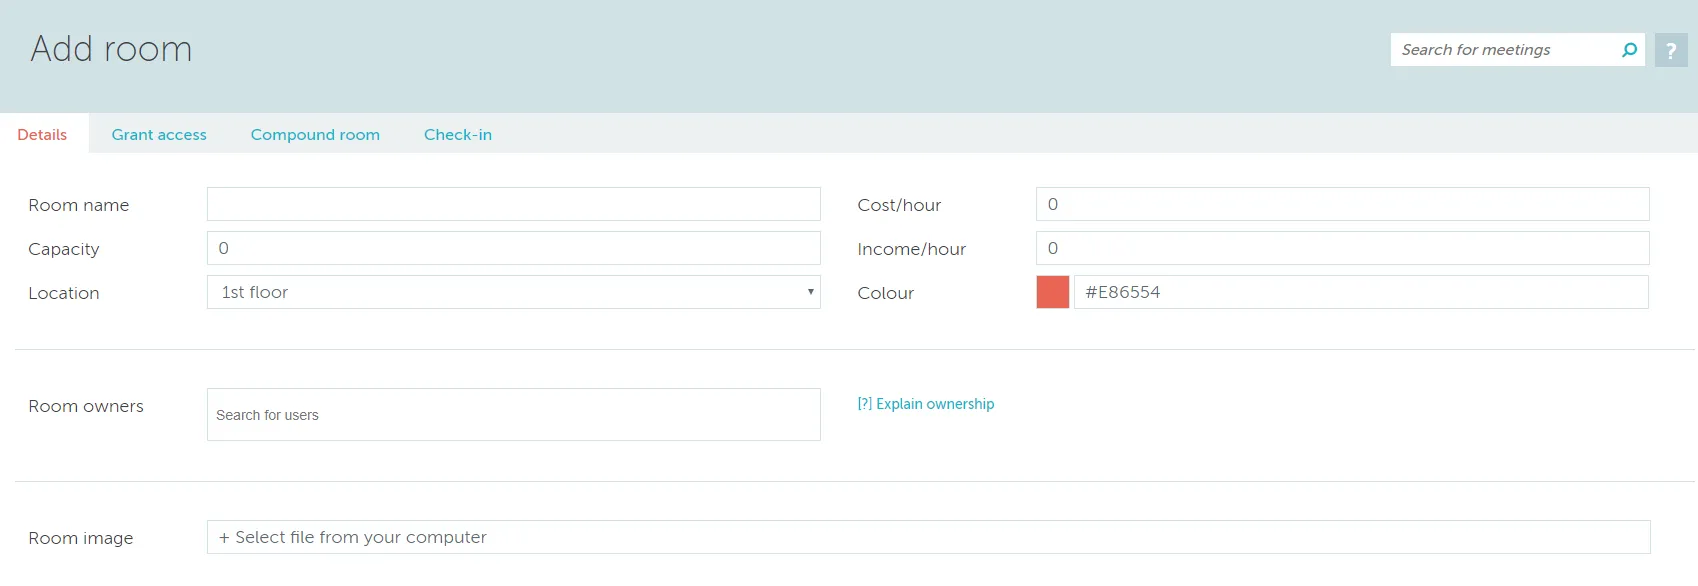Click the Colour field label

(886, 293)
